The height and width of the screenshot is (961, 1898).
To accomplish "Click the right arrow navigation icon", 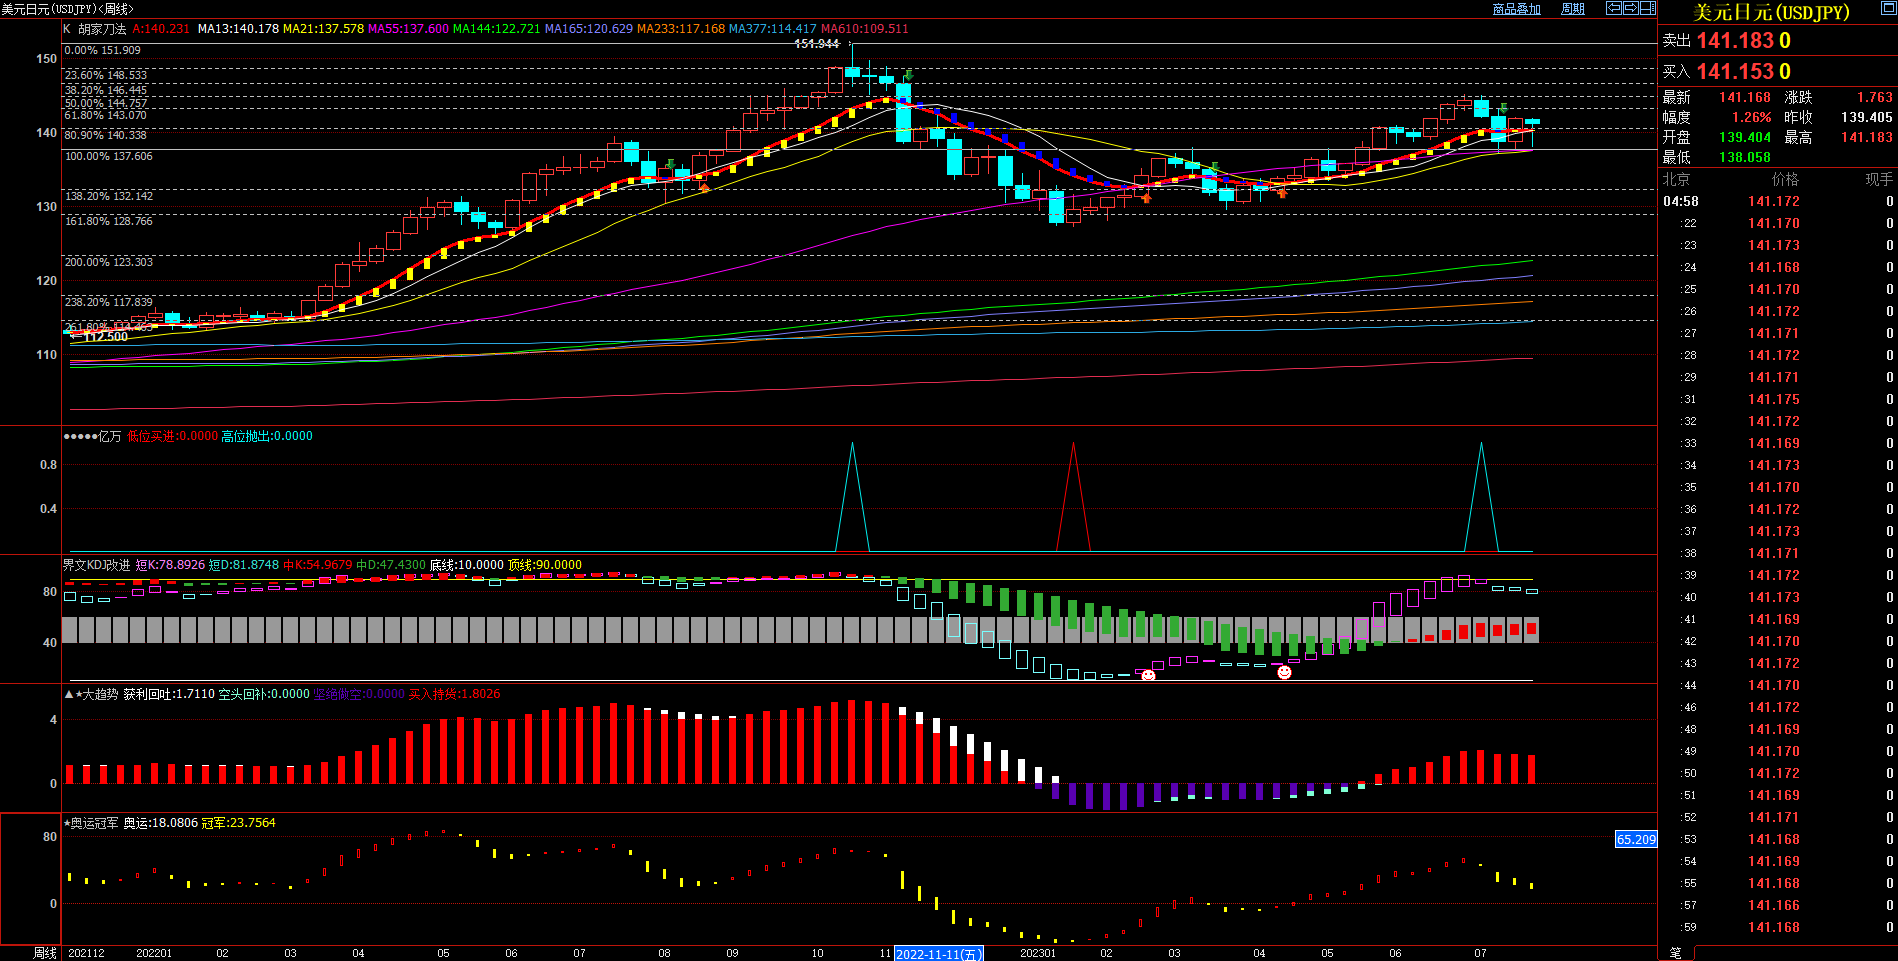I will 1630,8.
